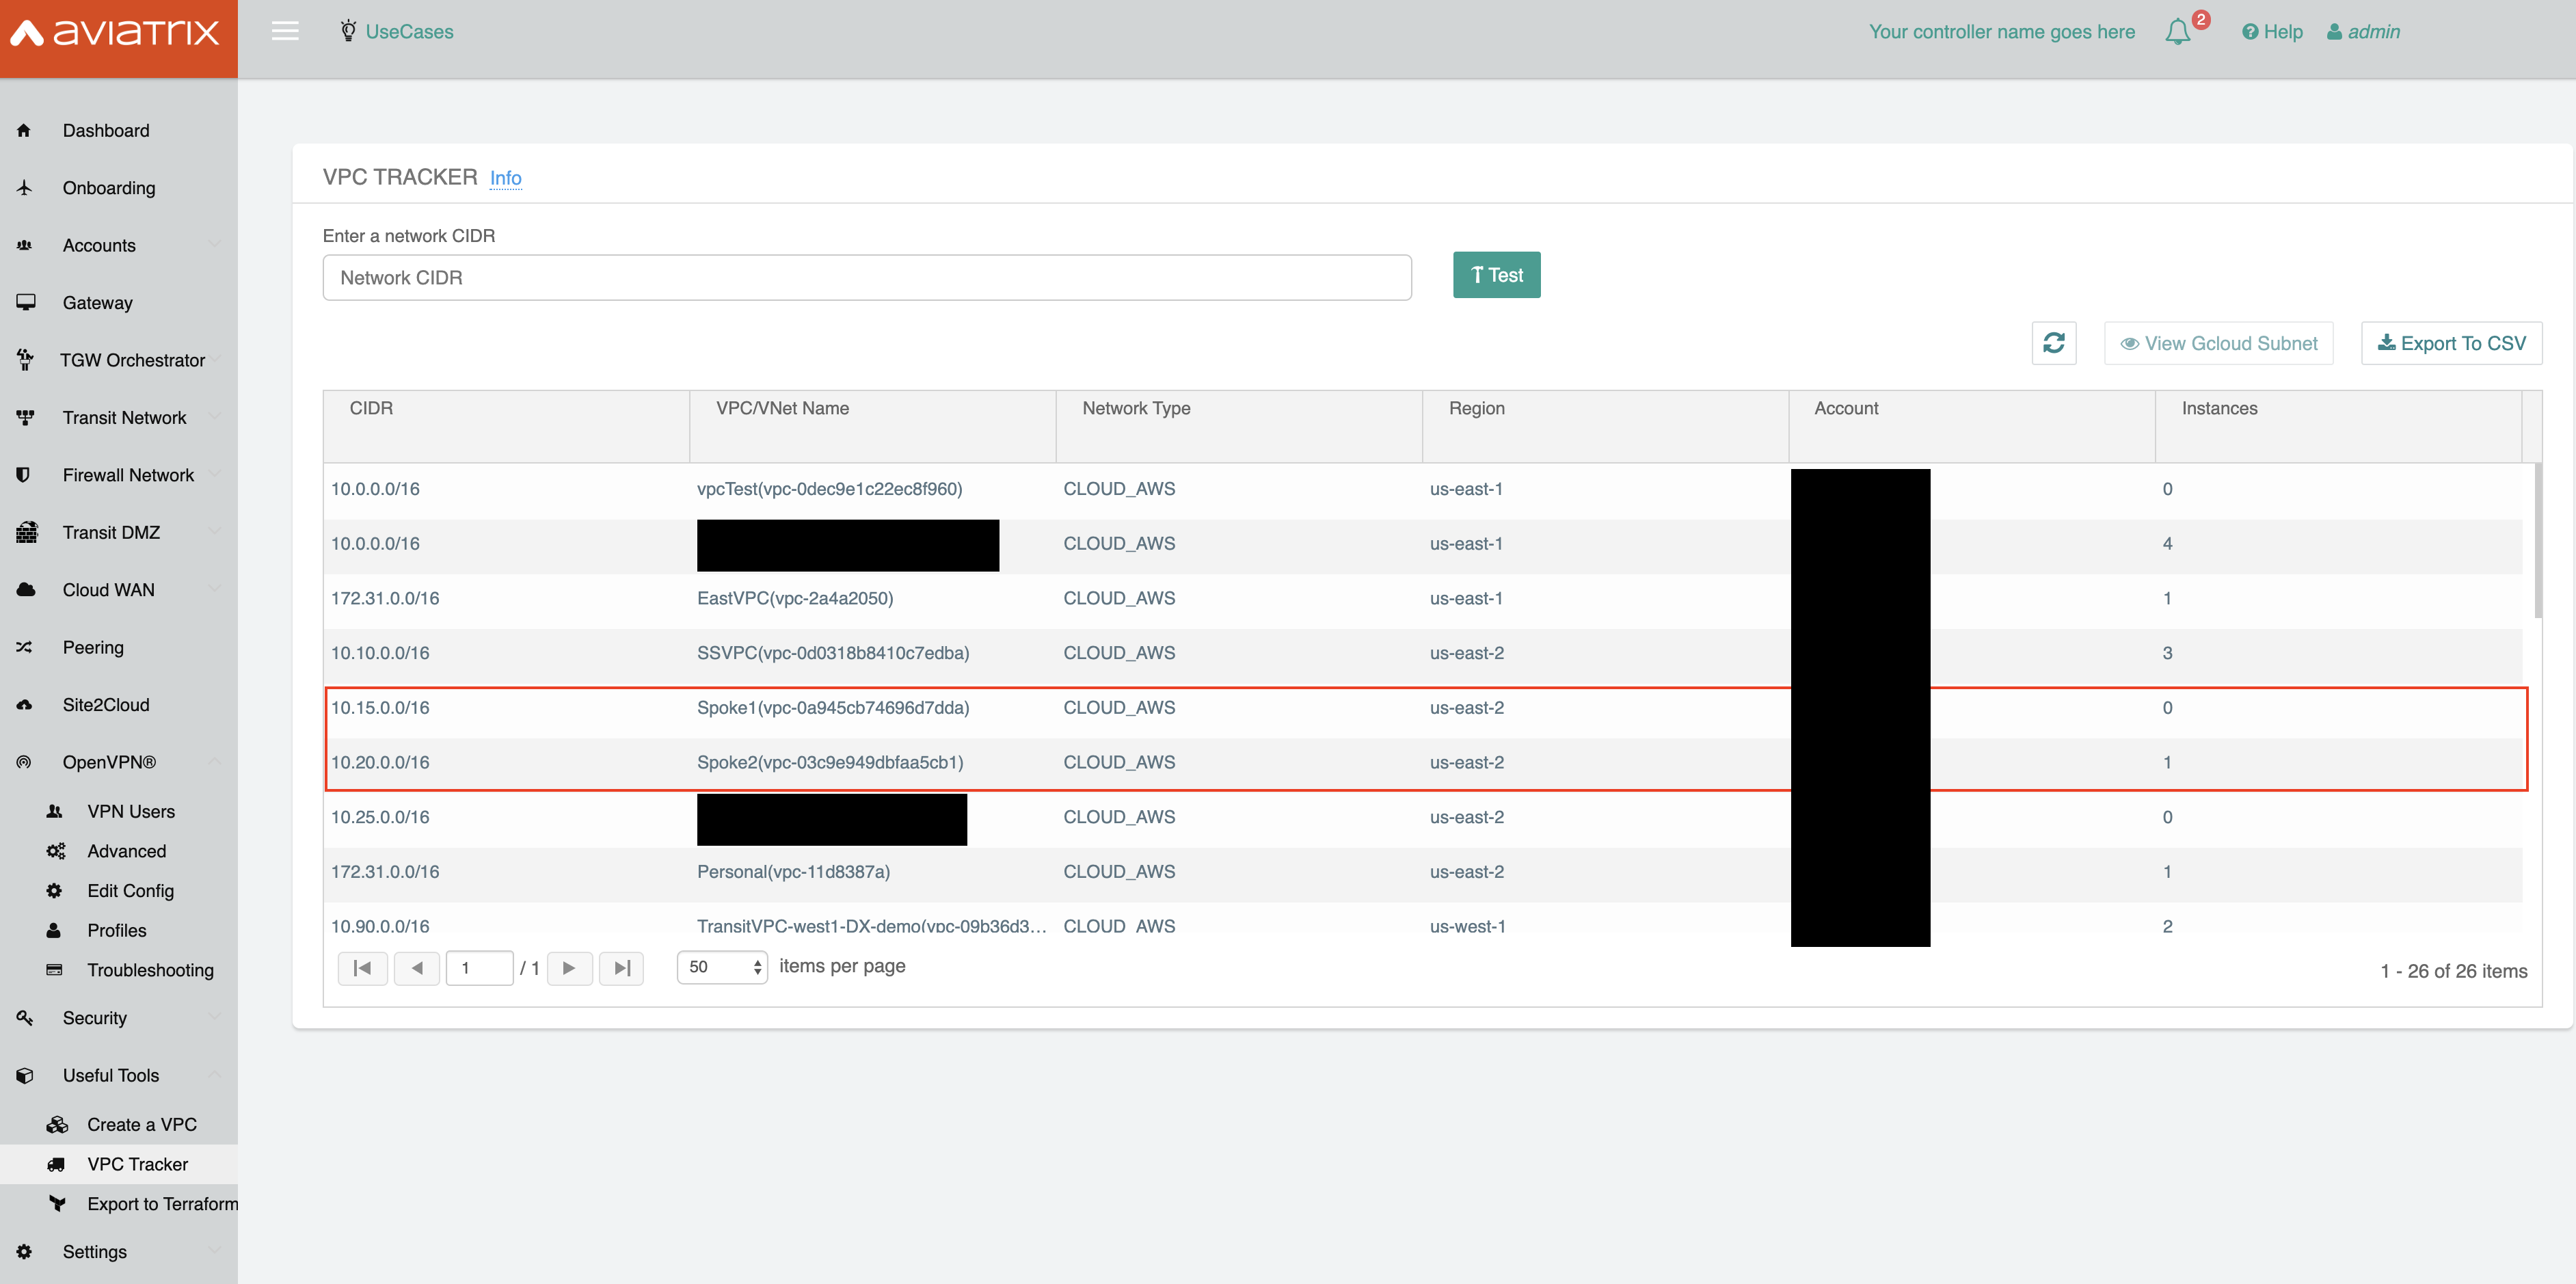The width and height of the screenshot is (2576, 1284).
Task: Open the Peering page
Action: [x=93, y=647]
